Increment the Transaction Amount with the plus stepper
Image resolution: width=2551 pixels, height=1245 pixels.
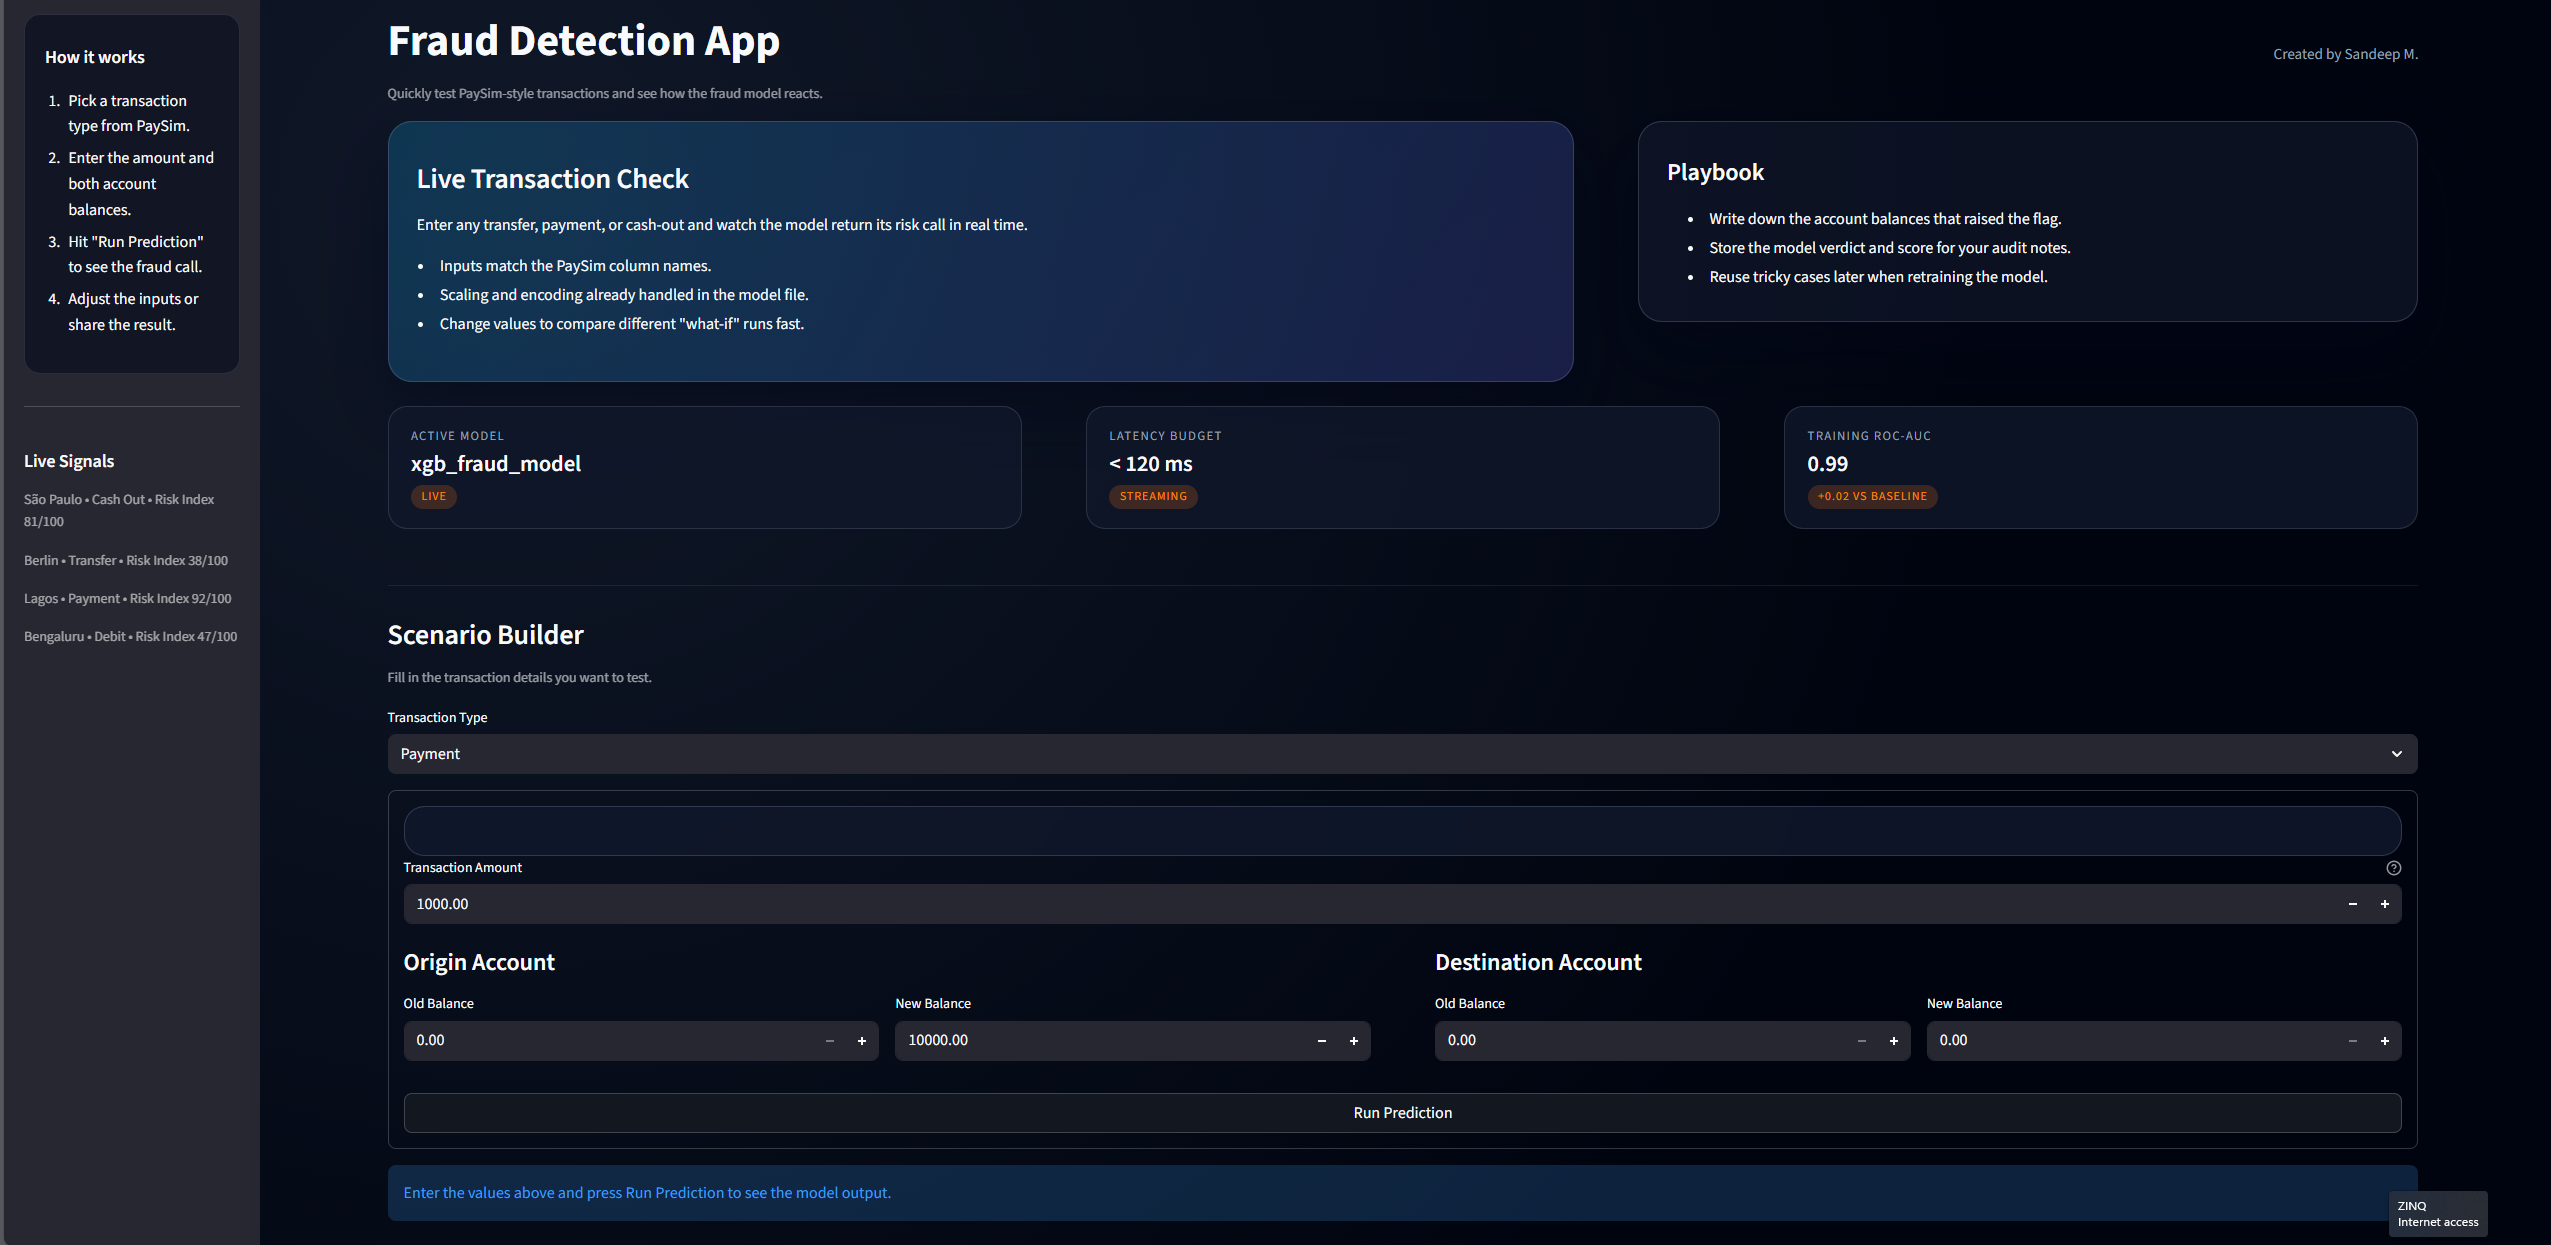click(x=2385, y=903)
